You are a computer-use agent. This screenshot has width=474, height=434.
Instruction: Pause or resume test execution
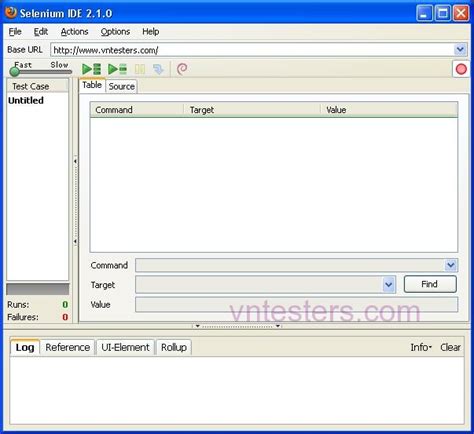click(x=140, y=69)
